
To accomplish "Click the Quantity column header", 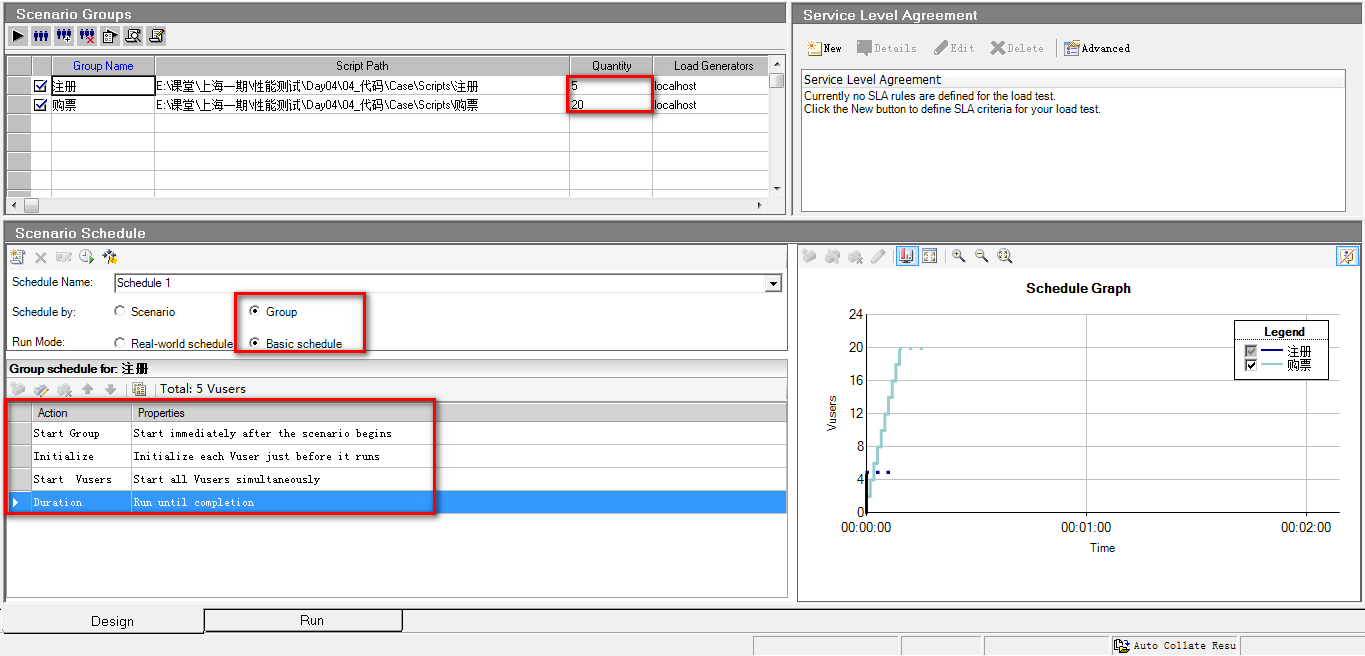I will [x=611, y=66].
